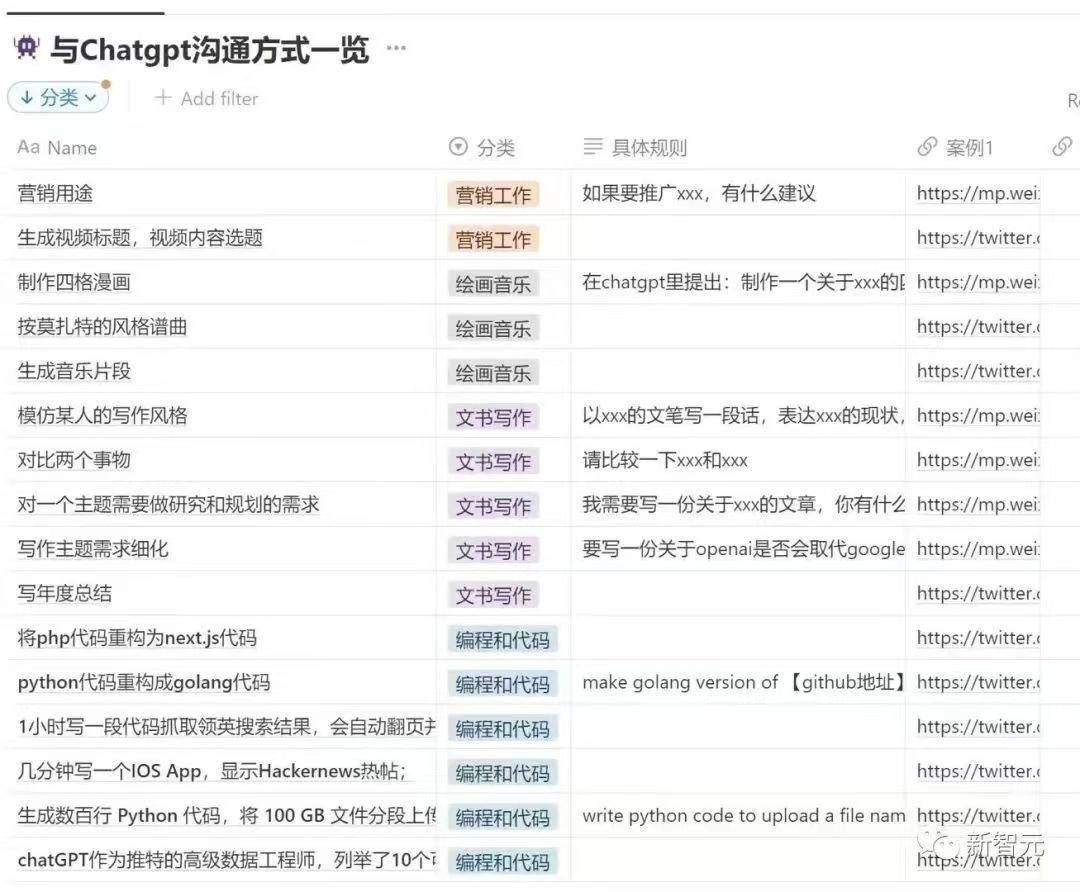1080x892 pixels.
Task: Click the rightmost link column icon
Action: [1062, 147]
